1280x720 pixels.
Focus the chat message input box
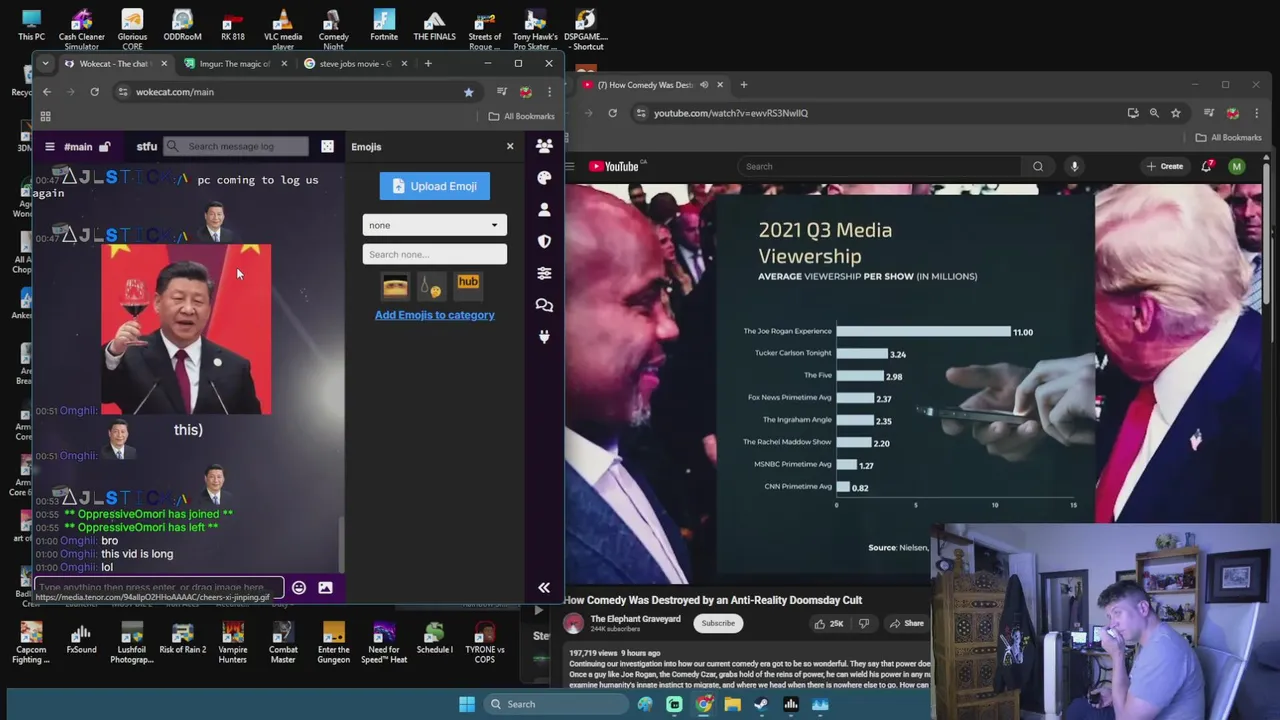click(x=159, y=587)
